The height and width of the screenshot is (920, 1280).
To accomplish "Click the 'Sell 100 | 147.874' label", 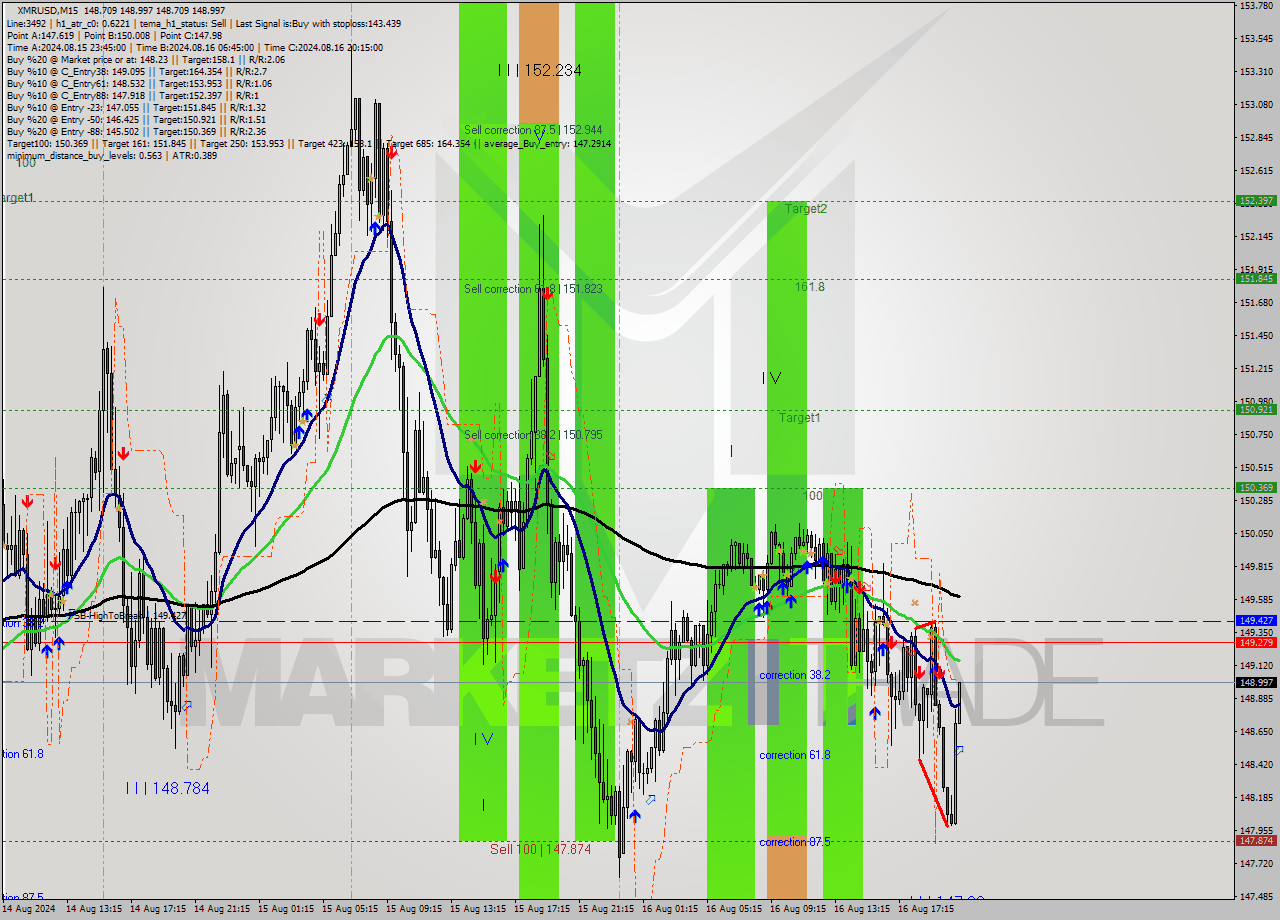I will pos(540,849).
